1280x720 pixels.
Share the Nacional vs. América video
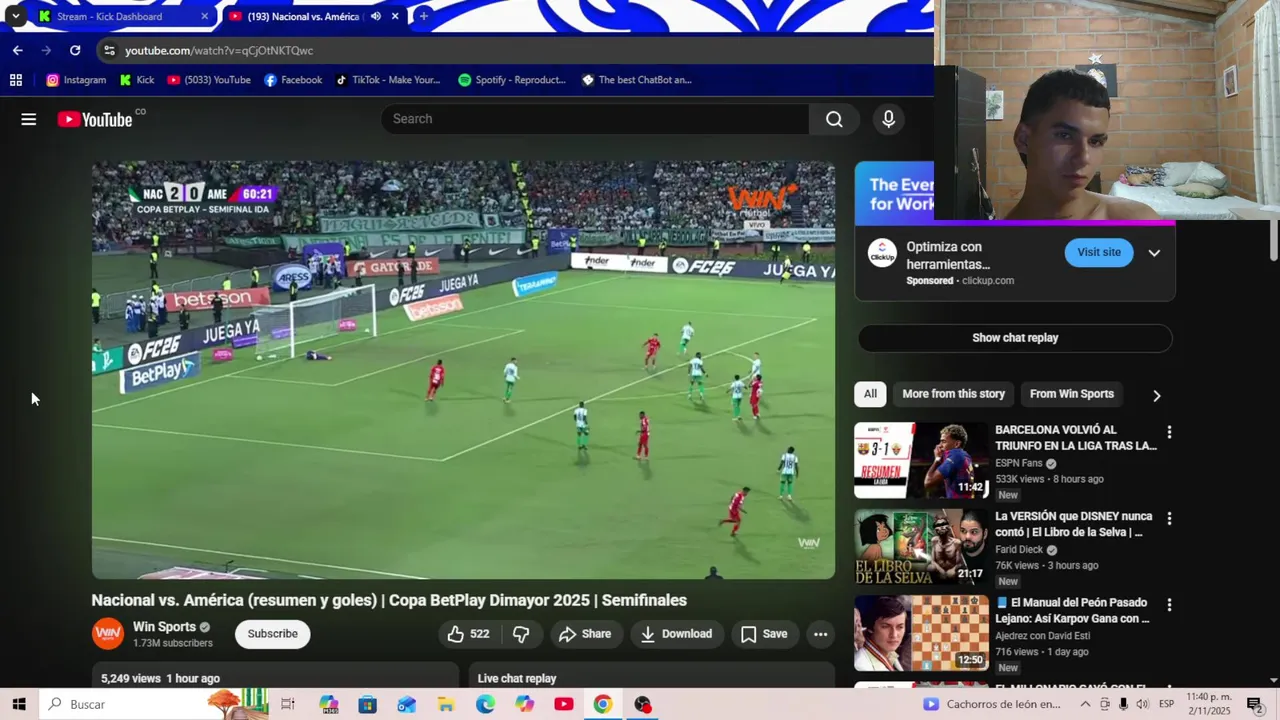585,634
